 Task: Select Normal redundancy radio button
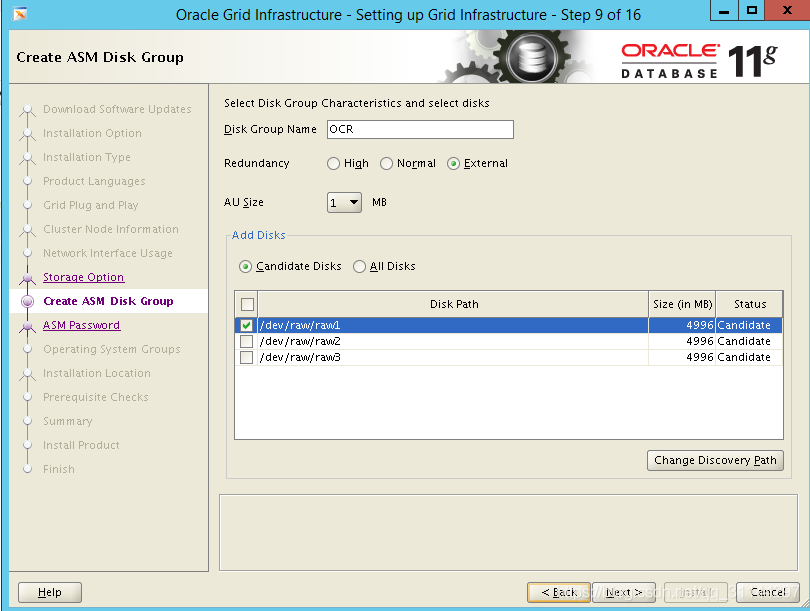click(x=386, y=164)
